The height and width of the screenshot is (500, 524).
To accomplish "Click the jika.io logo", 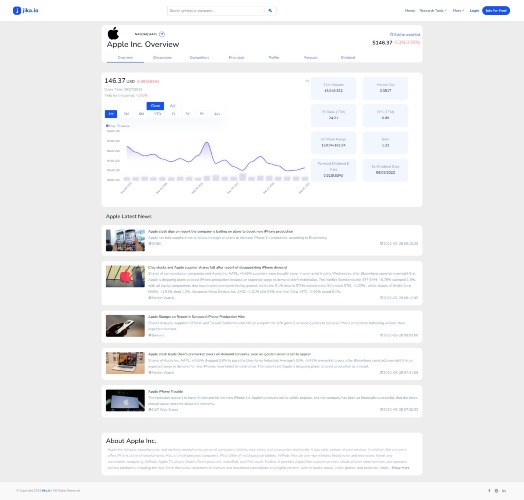I will pyautogui.click(x=26, y=10).
